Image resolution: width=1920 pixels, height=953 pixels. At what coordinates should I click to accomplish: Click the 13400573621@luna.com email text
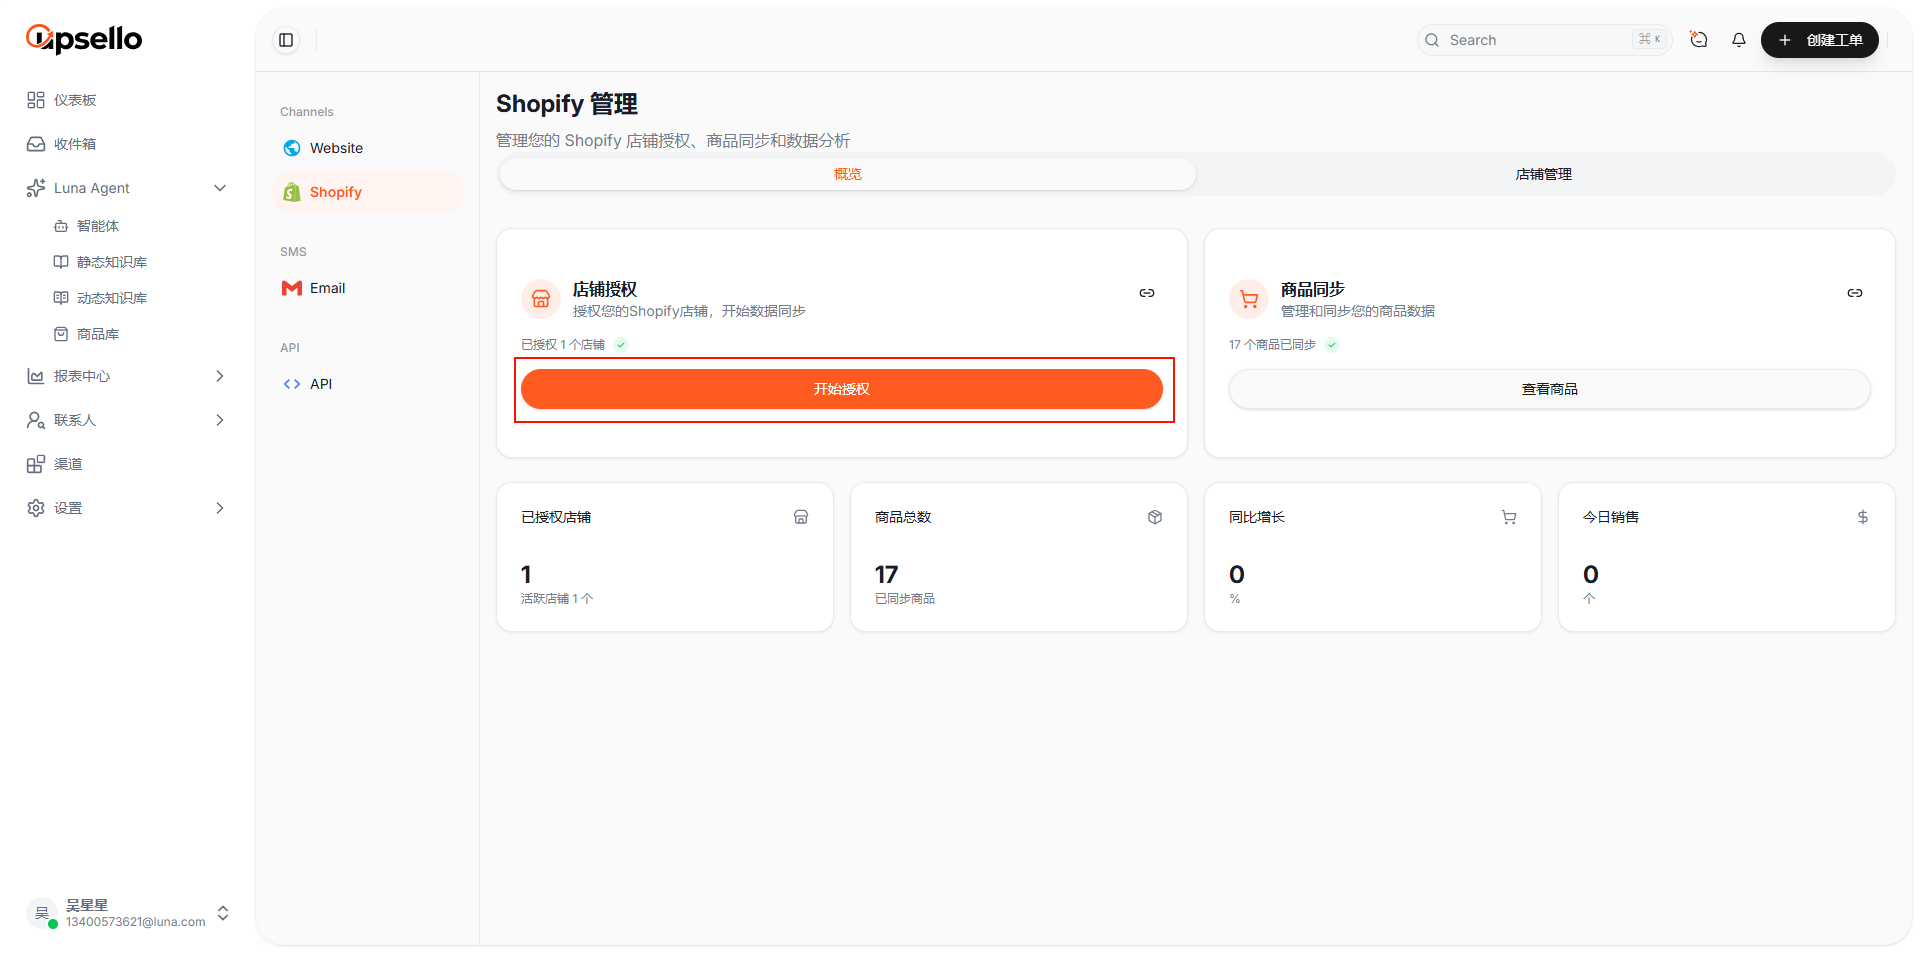136,922
